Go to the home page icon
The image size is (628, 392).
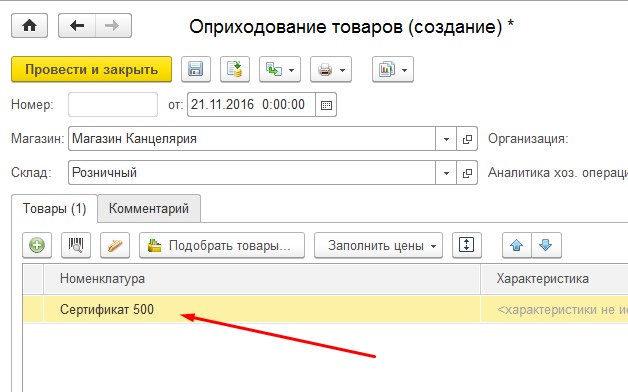point(29,26)
